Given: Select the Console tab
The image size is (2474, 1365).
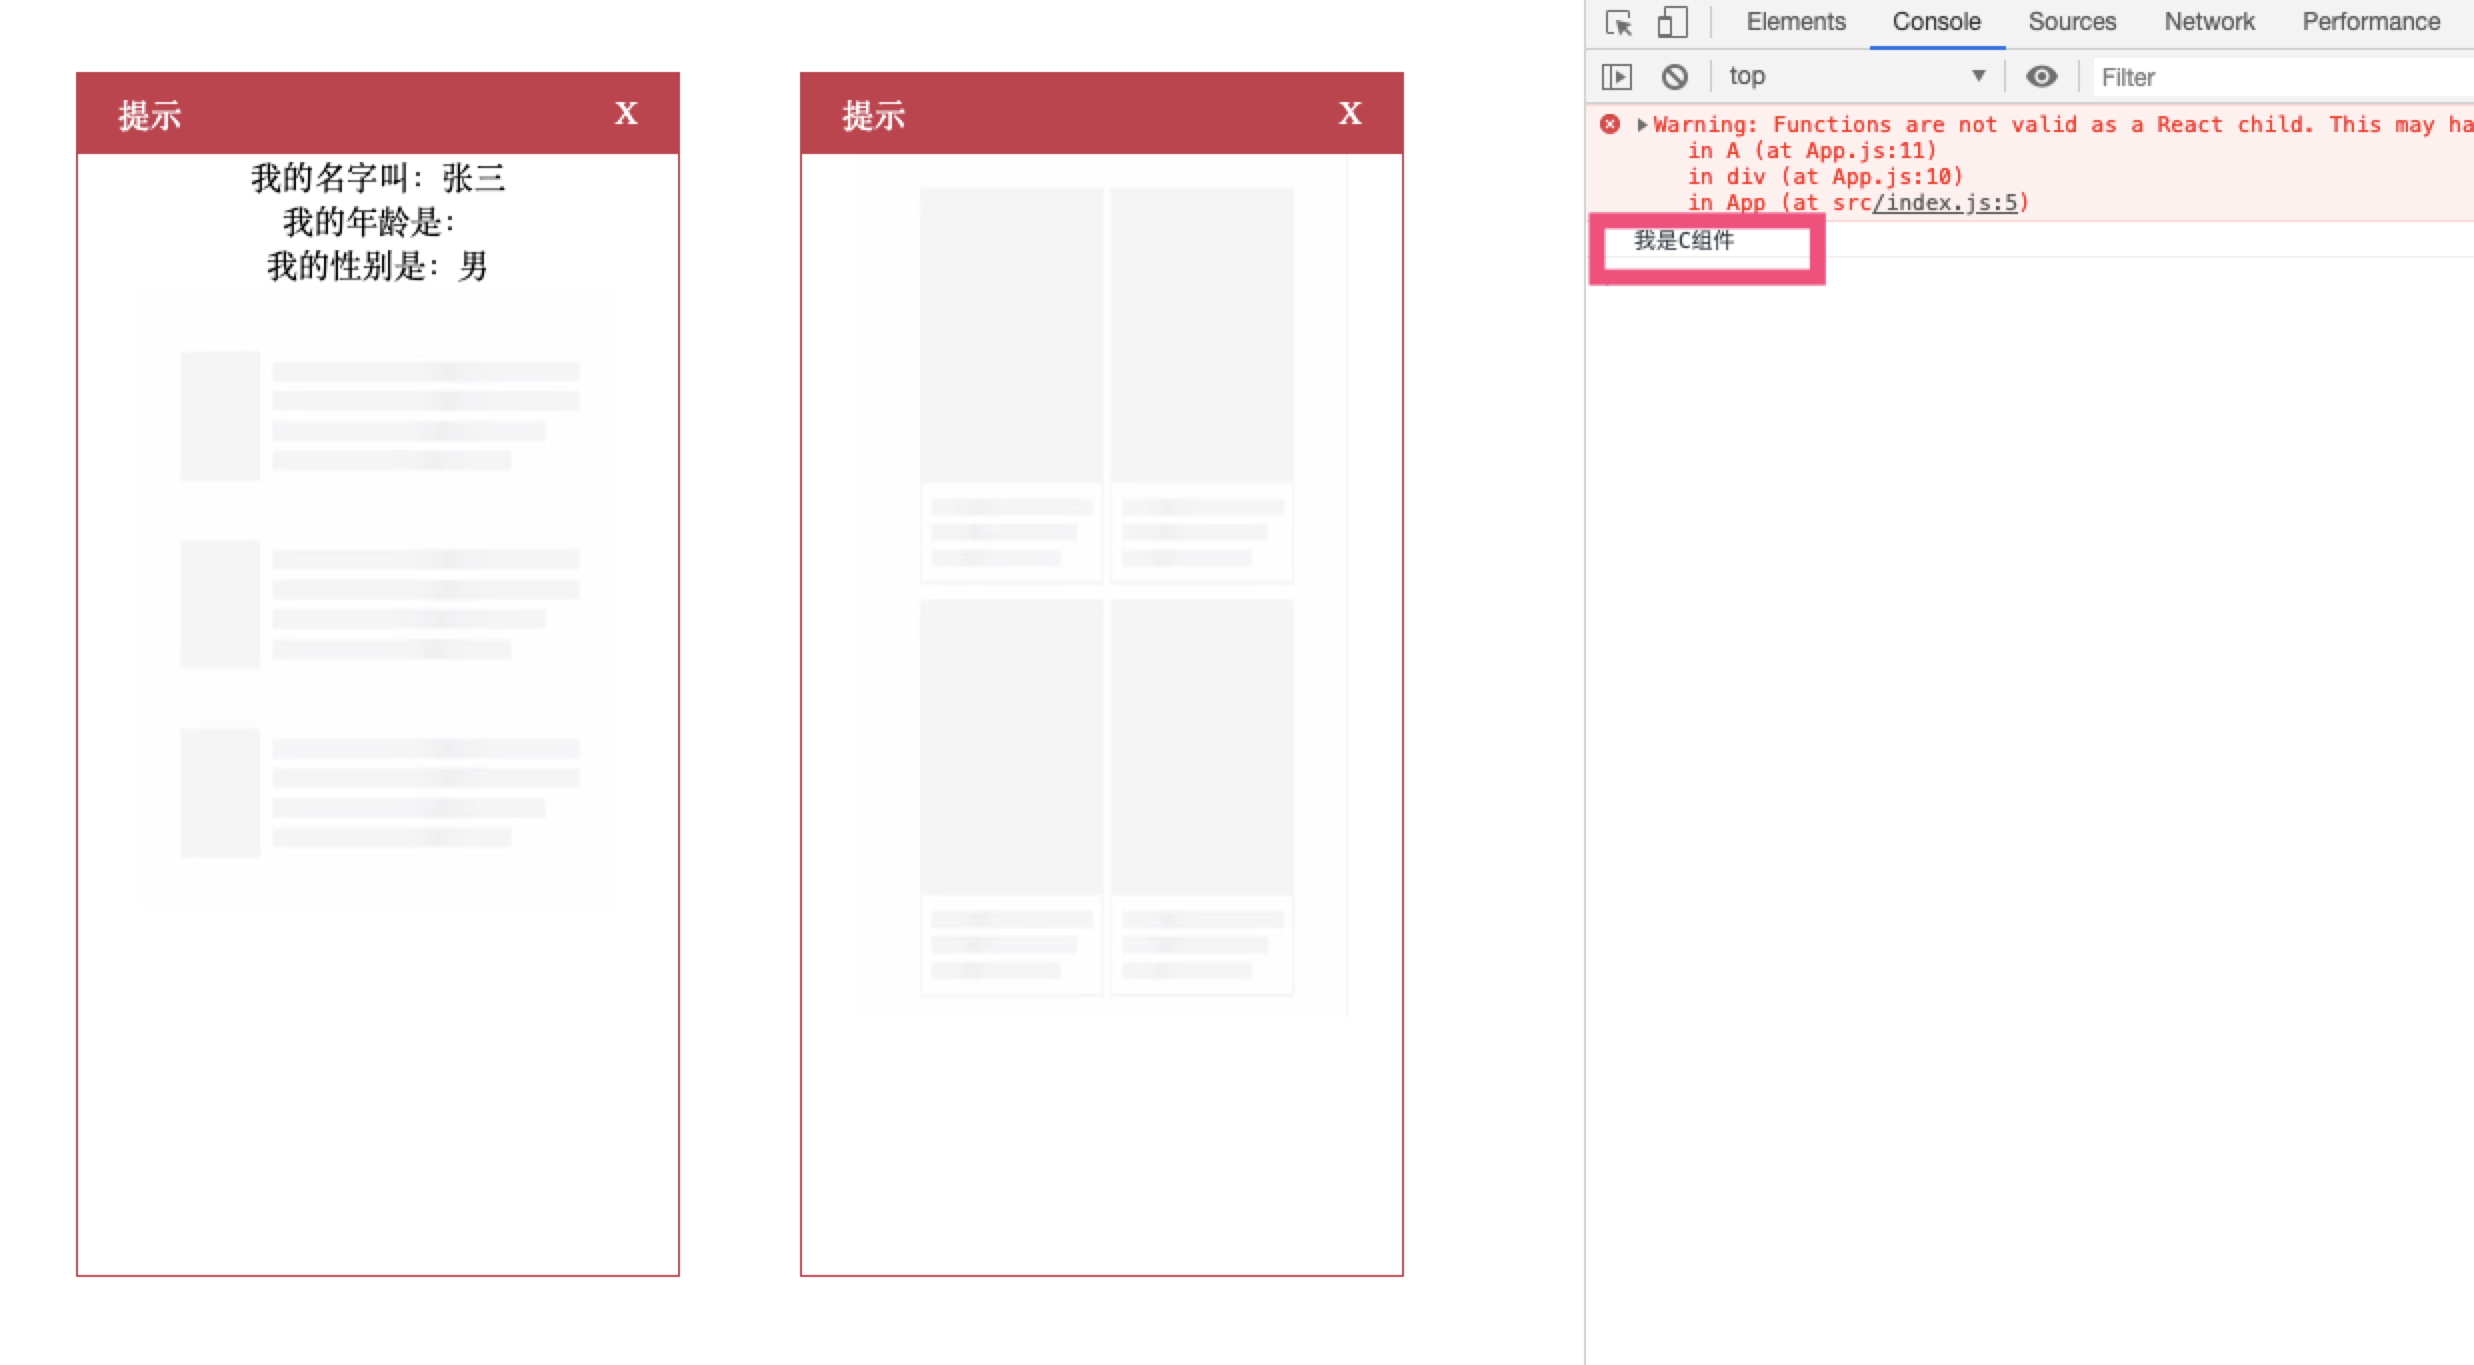Looking at the screenshot, I should tap(1936, 22).
